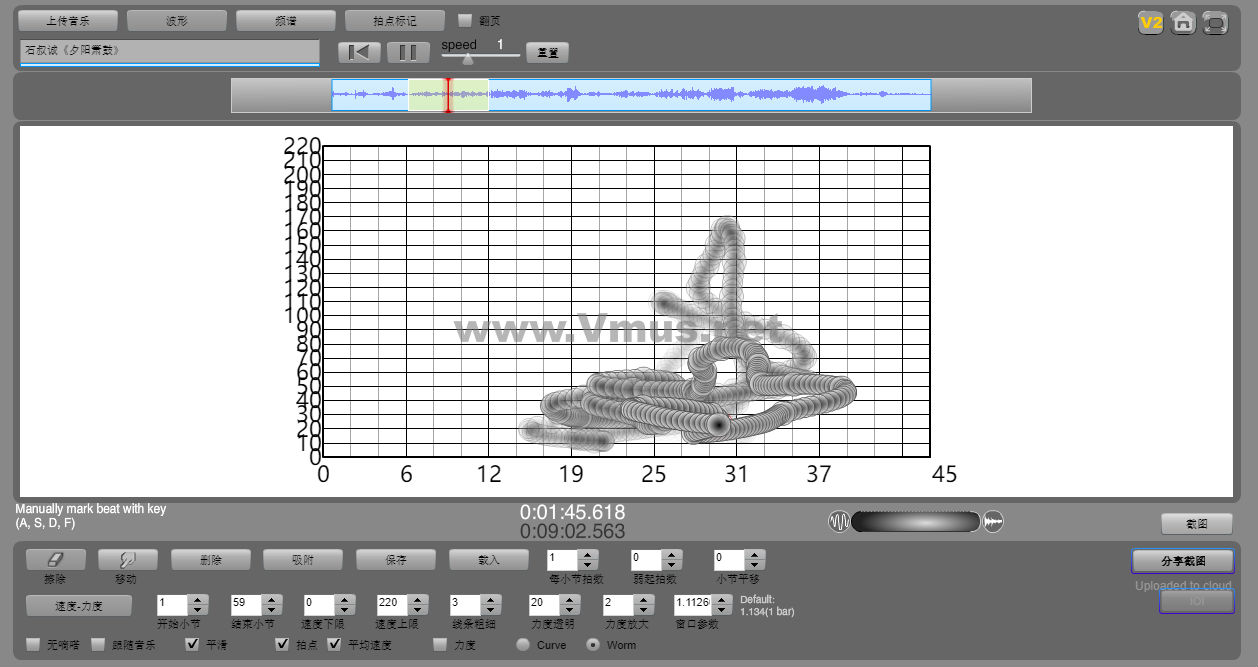This screenshot has height=667, width=1258.
Task: Select the eraser (擦除) tool
Action: pos(55,560)
